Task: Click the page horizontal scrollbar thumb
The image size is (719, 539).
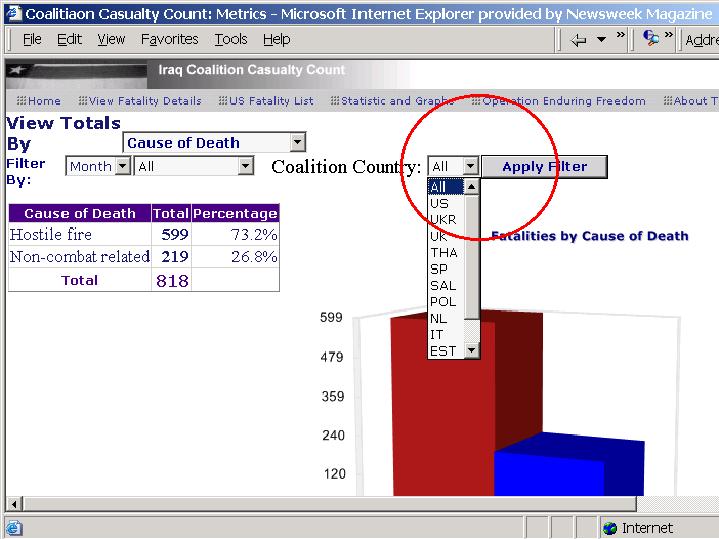Action: click(330, 504)
